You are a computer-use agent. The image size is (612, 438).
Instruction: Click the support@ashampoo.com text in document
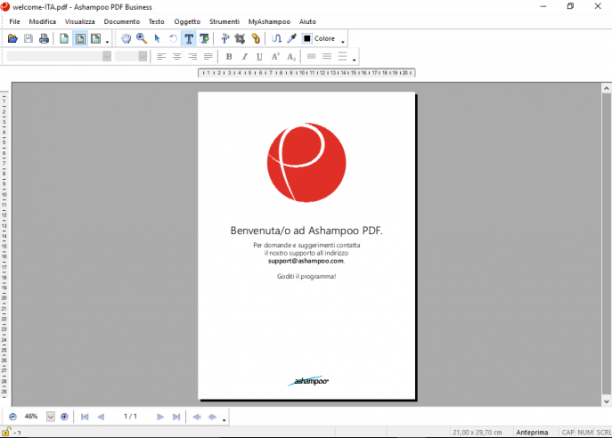(x=306, y=261)
